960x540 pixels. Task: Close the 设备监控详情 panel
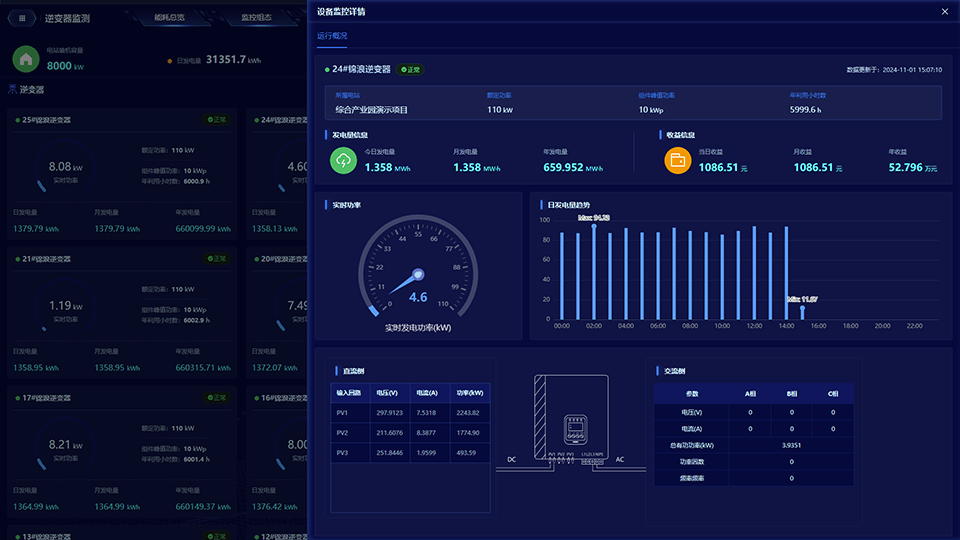point(945,12)
